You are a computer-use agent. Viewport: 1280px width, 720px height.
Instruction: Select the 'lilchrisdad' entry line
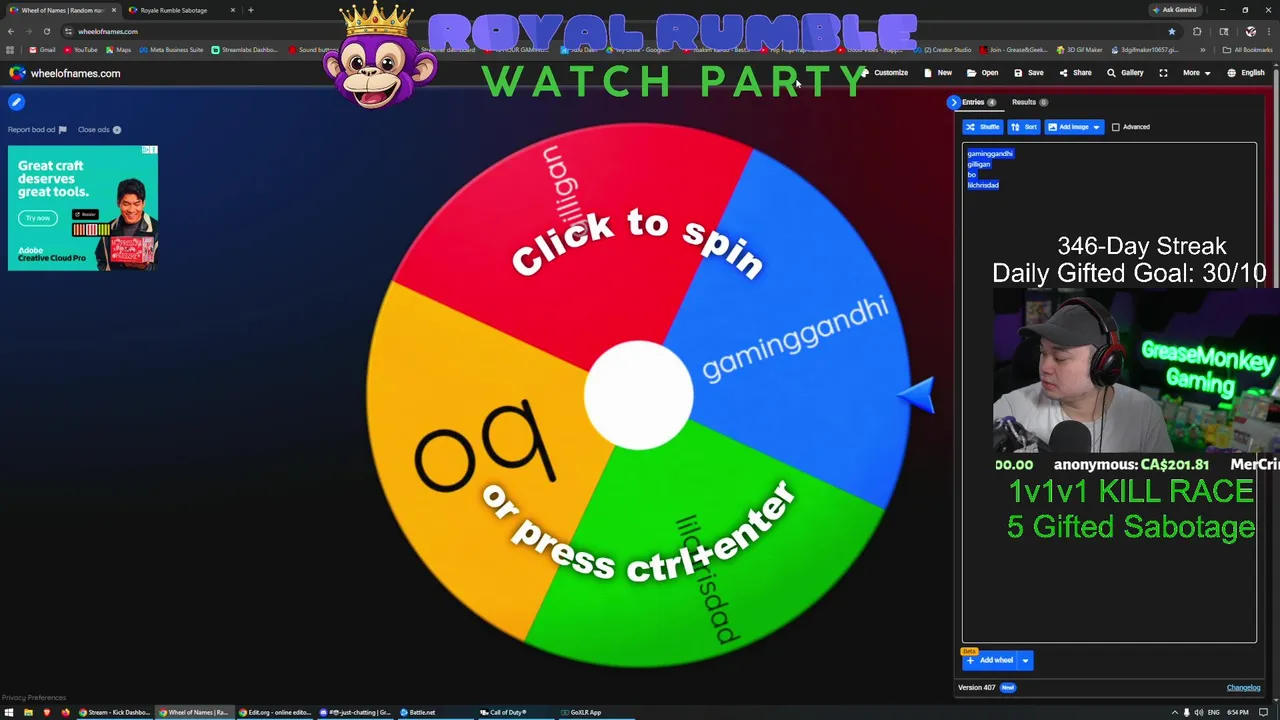pos(983,185)
